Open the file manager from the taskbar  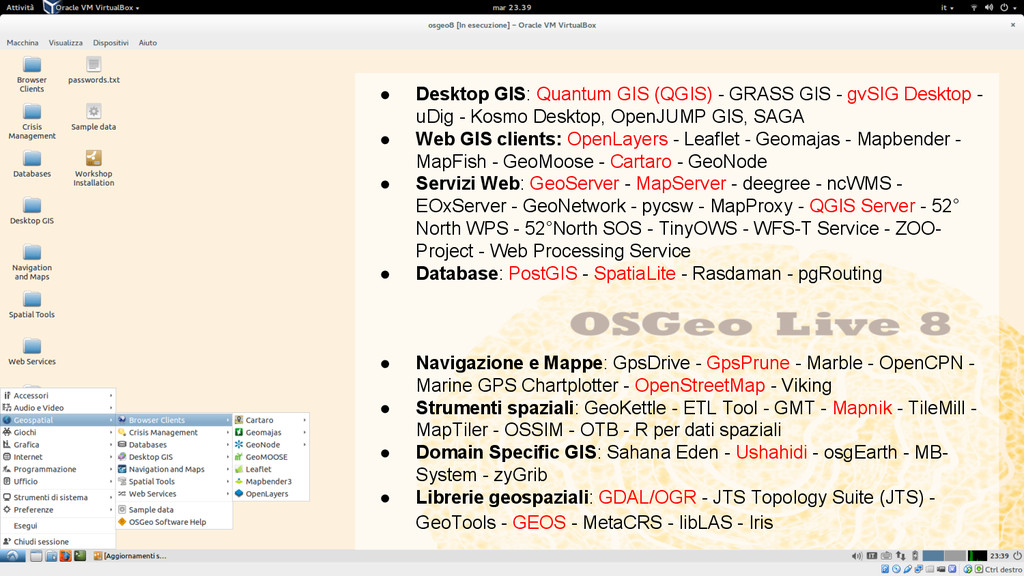[x=51, y=556]
